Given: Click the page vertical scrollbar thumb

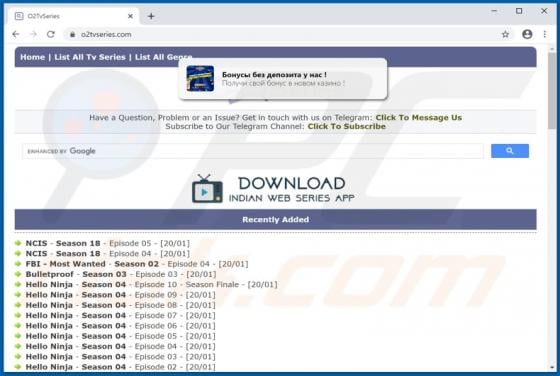Looking at the screenshot, I should [x=552, y=91].
